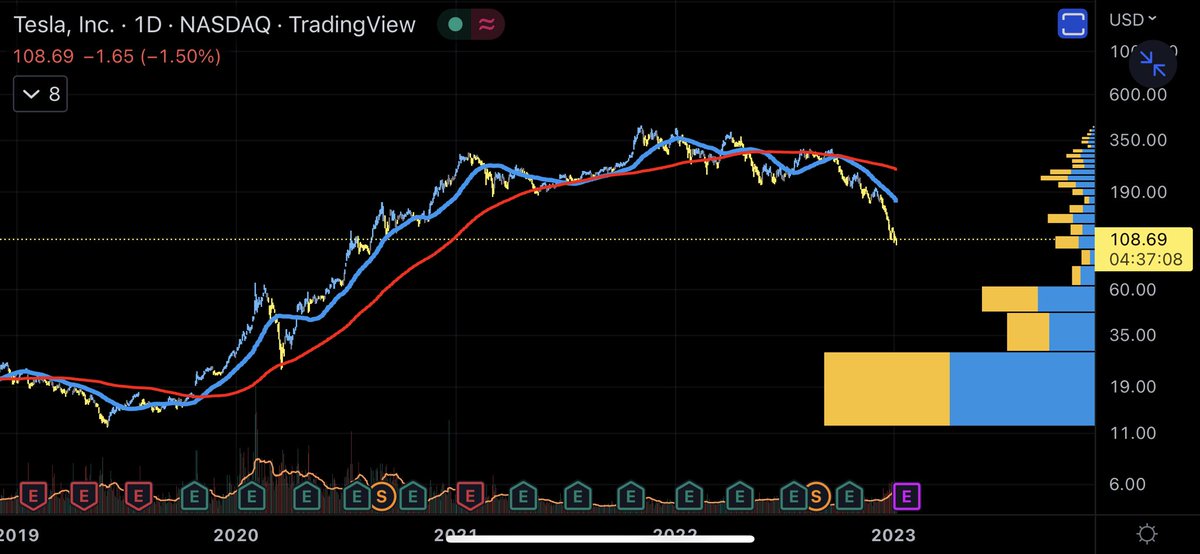Open the USD currency dropdown

pyautogui.click(x=1133, y=18)
